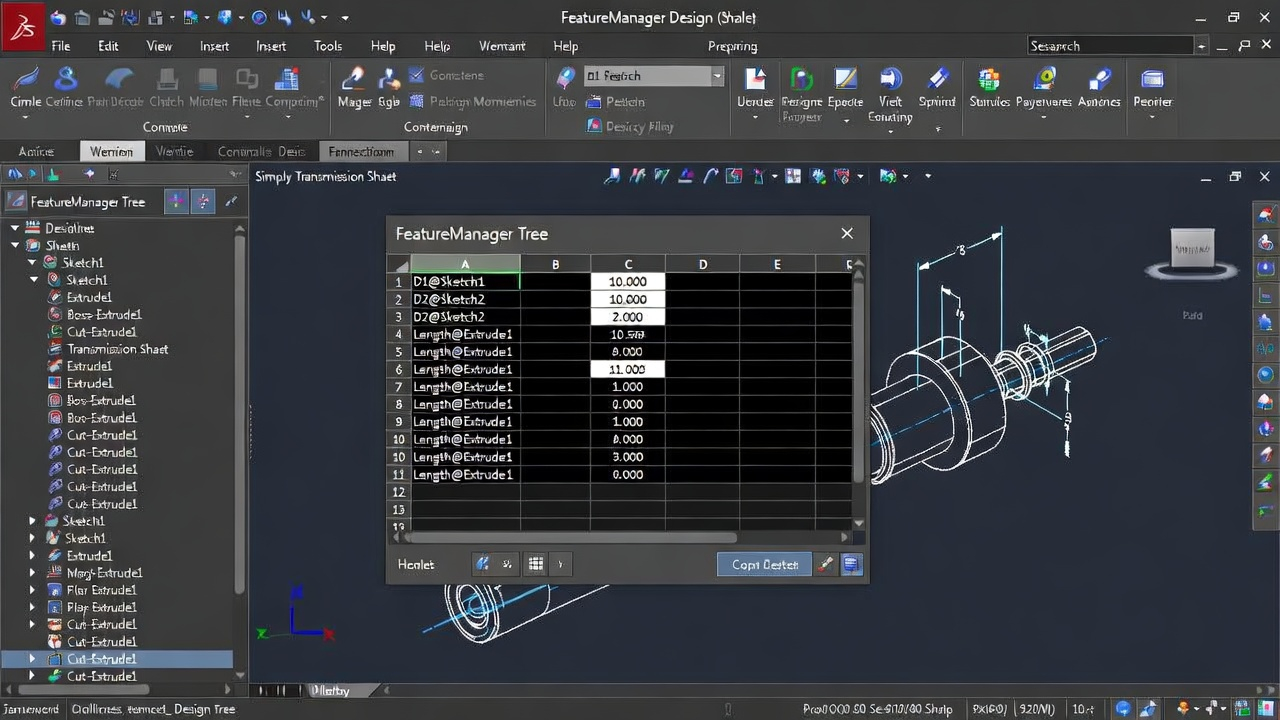Open the sketch selection dropdown in the toolbar
This screenshot has width=1280, height=720.
coord(716,76)
